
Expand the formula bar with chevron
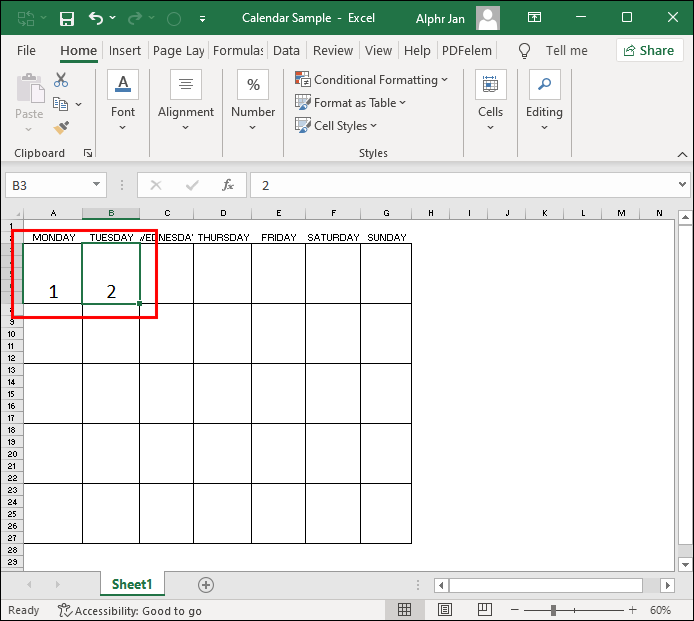(682, 184)
